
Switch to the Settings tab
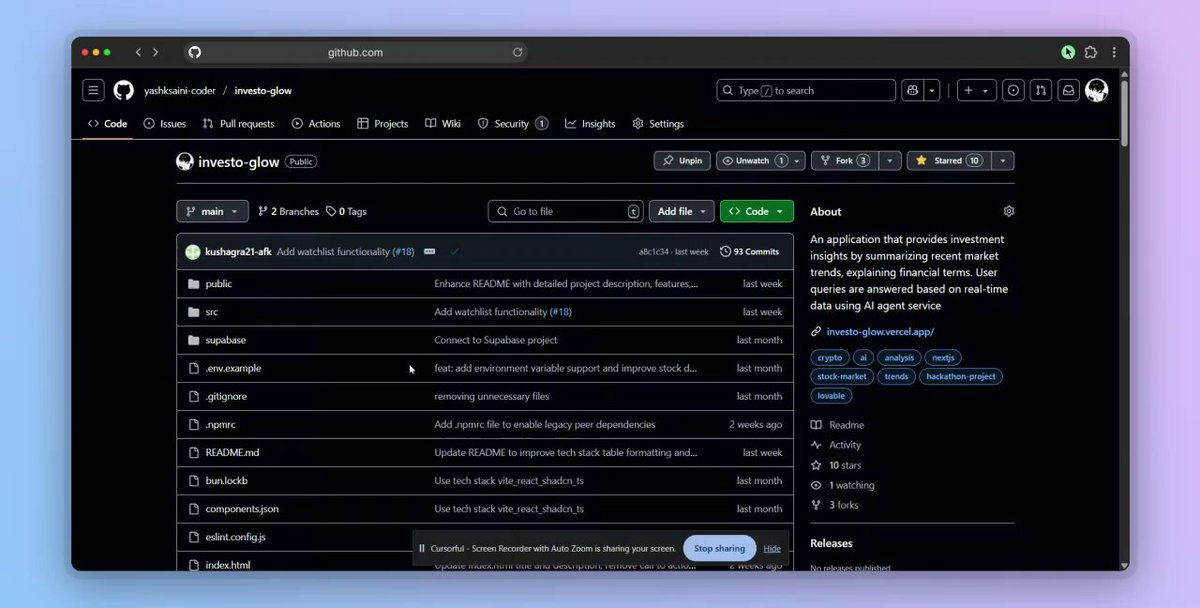point(658,124)
